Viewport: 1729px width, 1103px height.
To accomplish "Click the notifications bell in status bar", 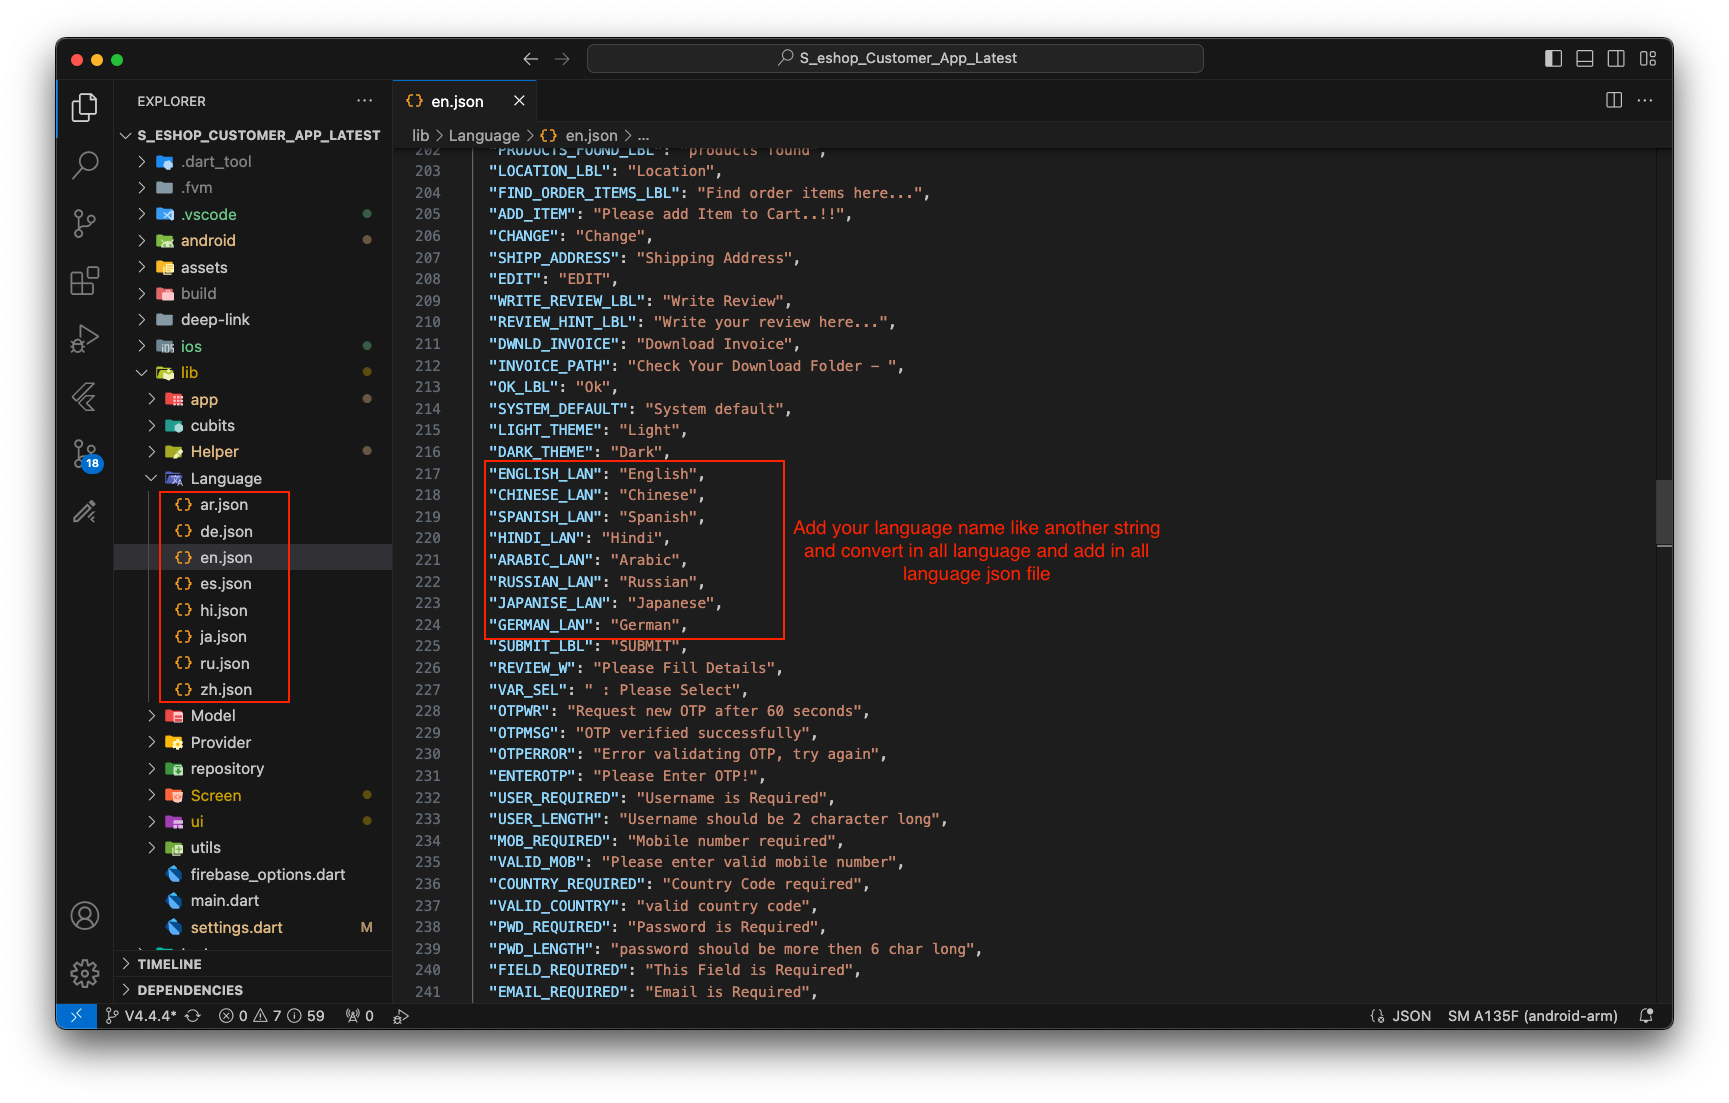I will coord(1646,1016).
